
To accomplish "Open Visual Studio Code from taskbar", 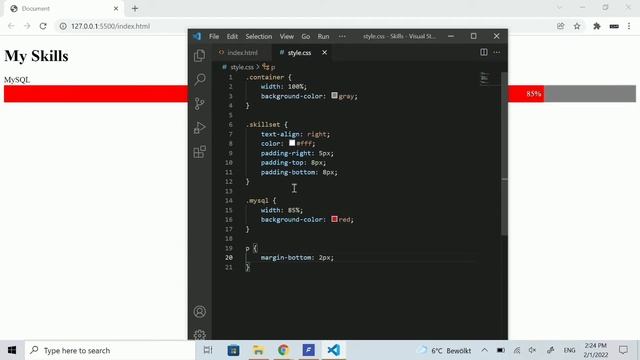I will coord(333,350).
